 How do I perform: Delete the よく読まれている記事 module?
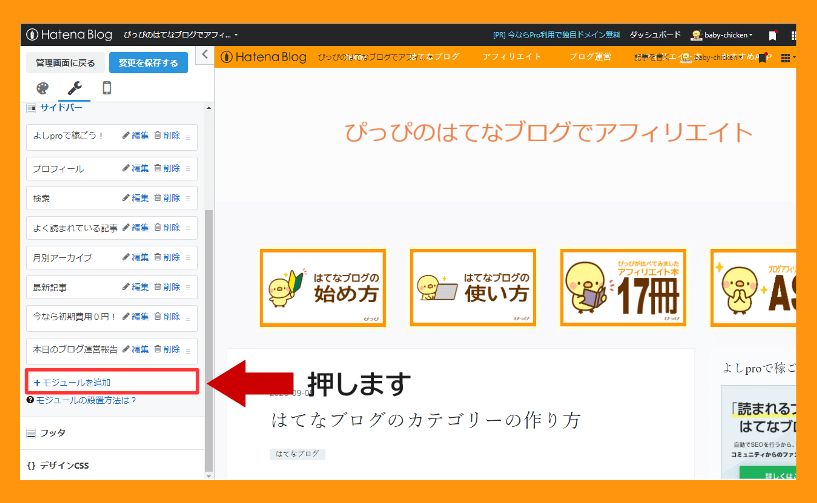167,228
